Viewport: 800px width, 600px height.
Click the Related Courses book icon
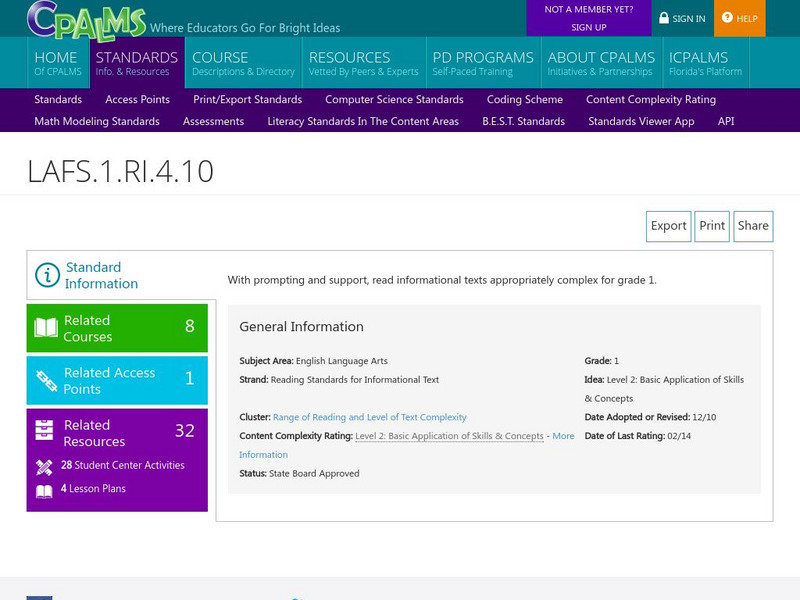click(x=46, y=328)
